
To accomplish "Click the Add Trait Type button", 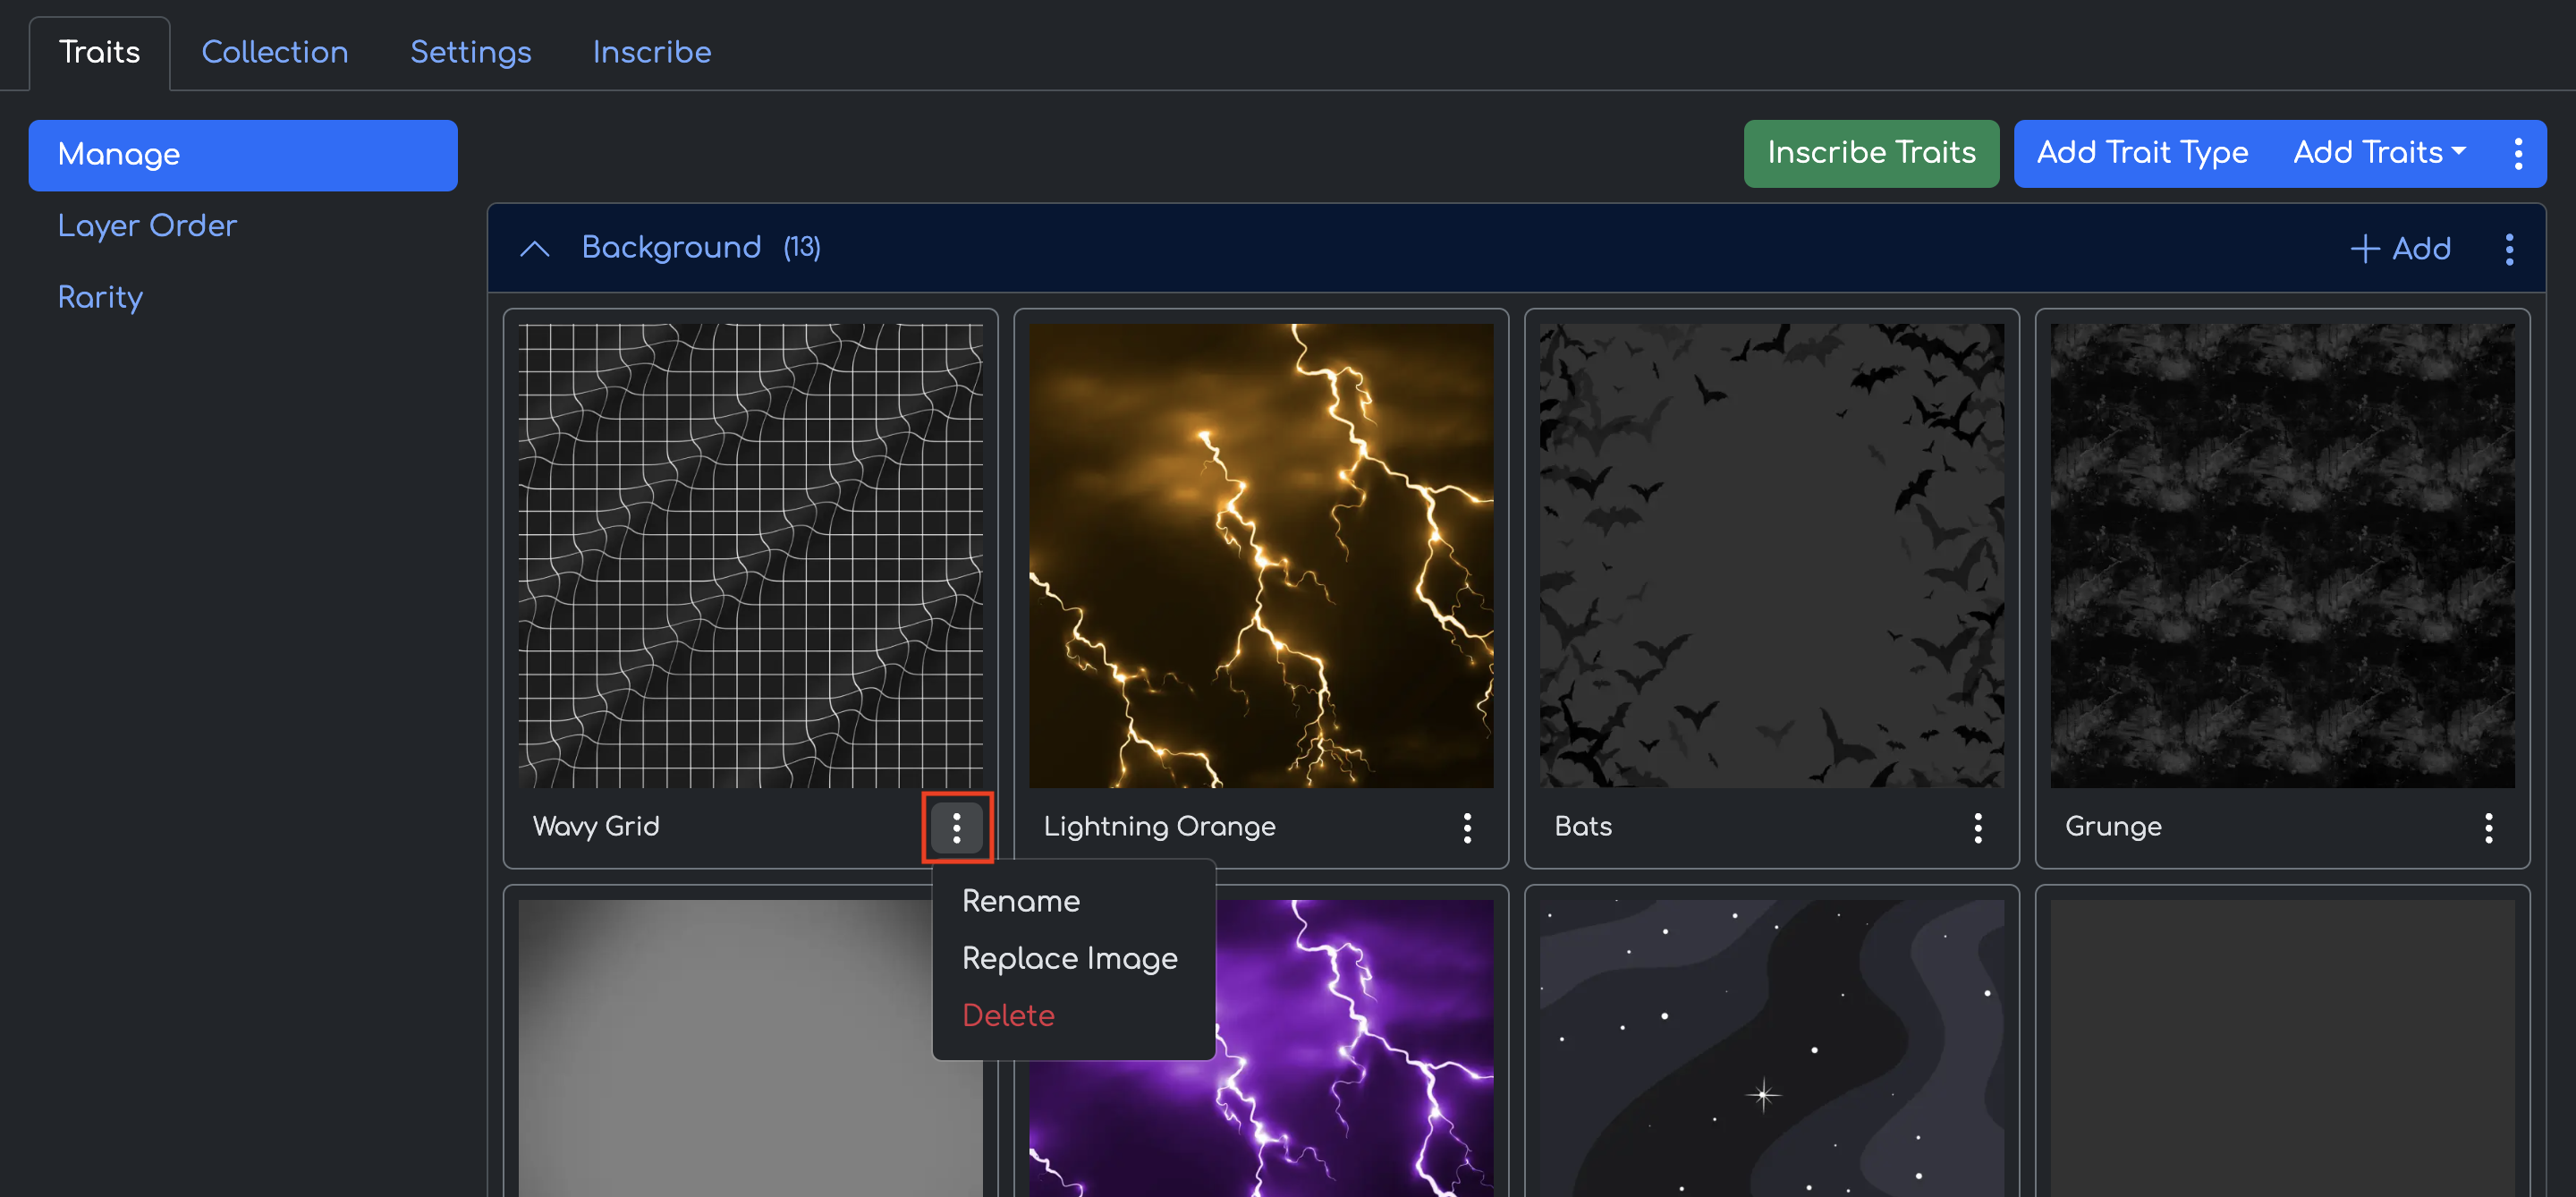I will tap(2141, 153).
